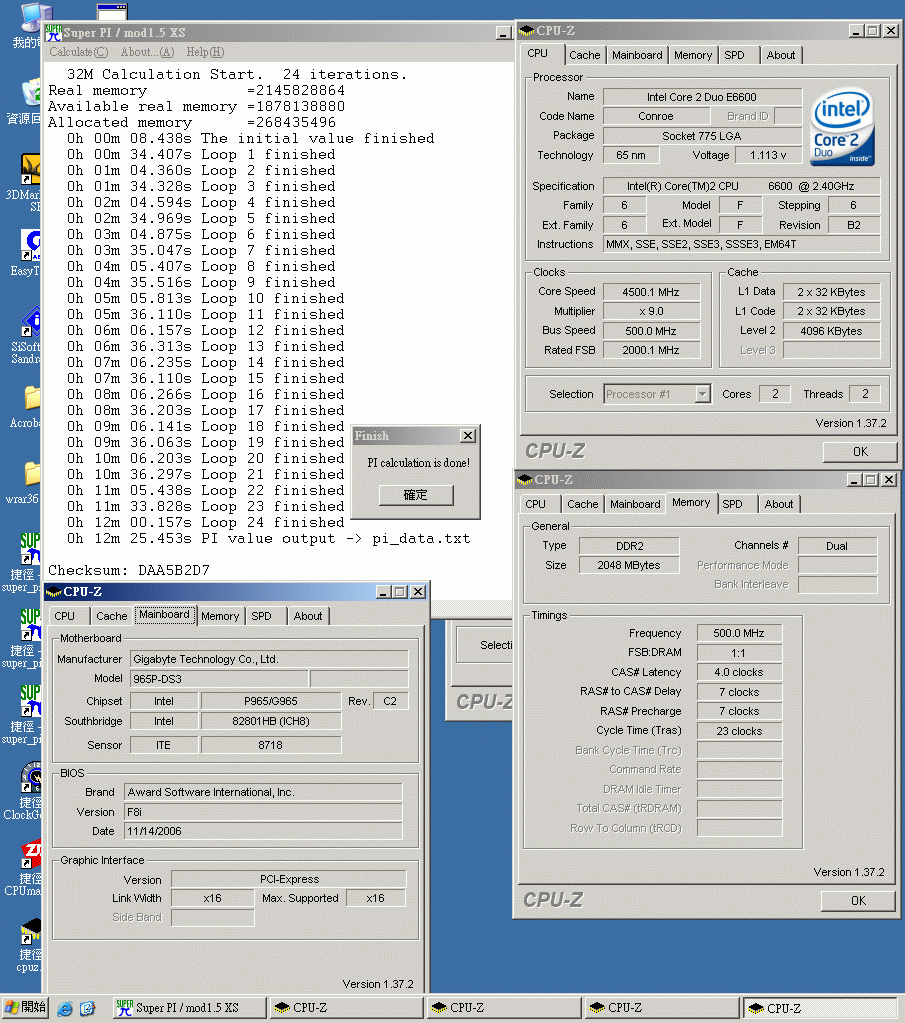
Task: Click the Checksum DAA5B2D7 line
Action: tap(129, 570)
